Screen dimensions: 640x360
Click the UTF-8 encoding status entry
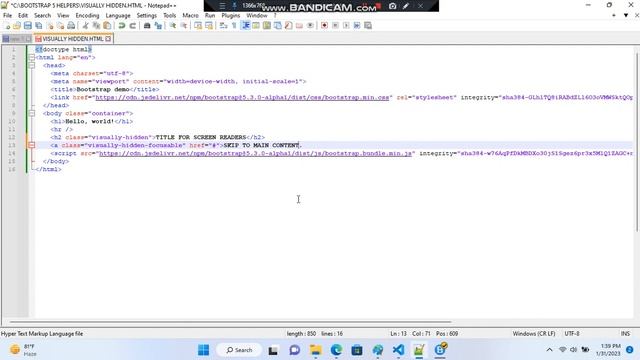pyautogui.click(x=572, y=333)
